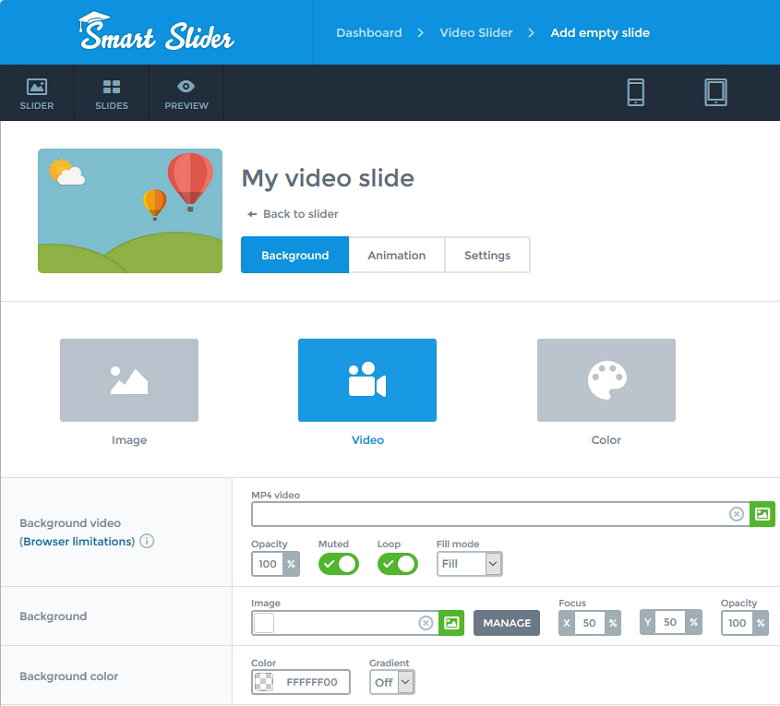
Task: Switch to the Settings tab
Action: [x=488, y=255]
